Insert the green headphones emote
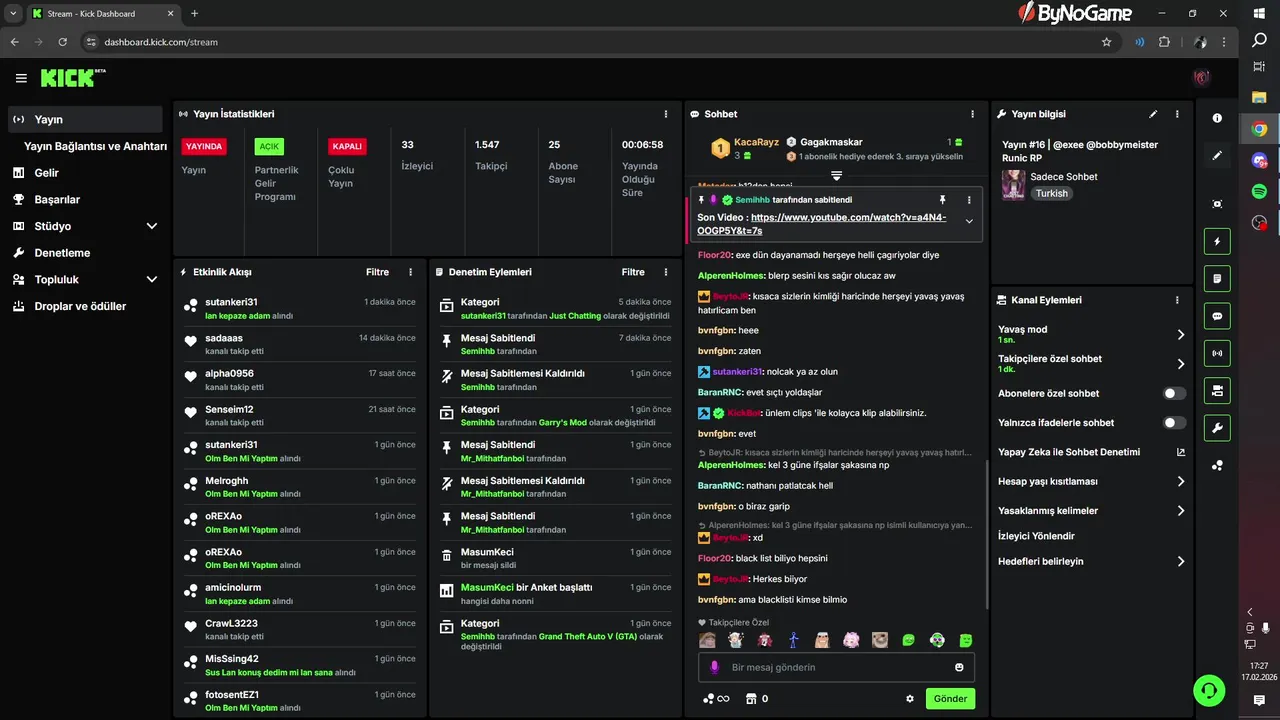This screenshot has height=720, width=1280. 937,640
